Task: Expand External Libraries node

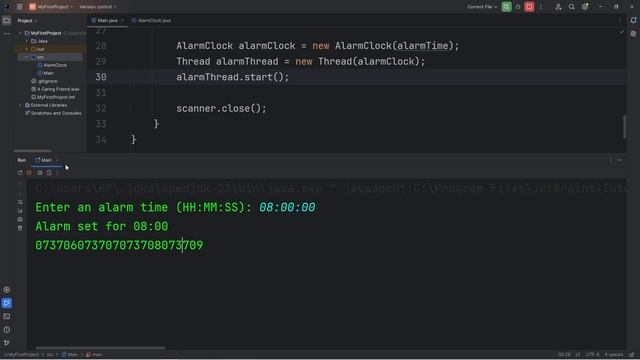Action: pos(20,105)
